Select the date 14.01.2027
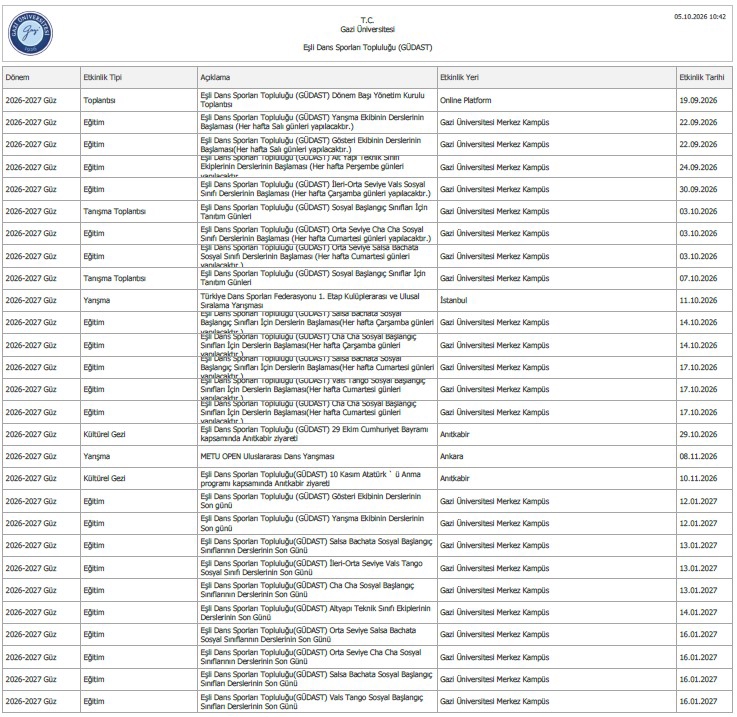The width and height of the screenshot is (737, 717). 698,612
